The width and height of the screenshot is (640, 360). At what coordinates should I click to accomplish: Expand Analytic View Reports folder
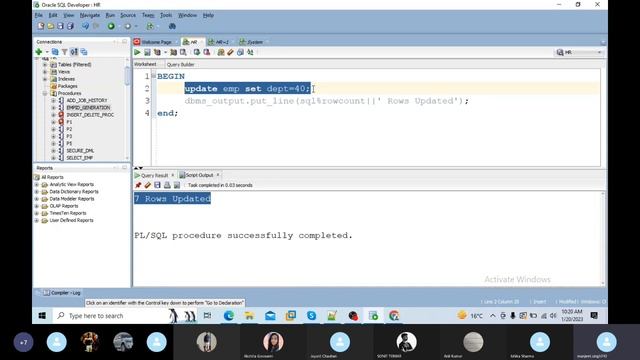click(x=37, y=184)
